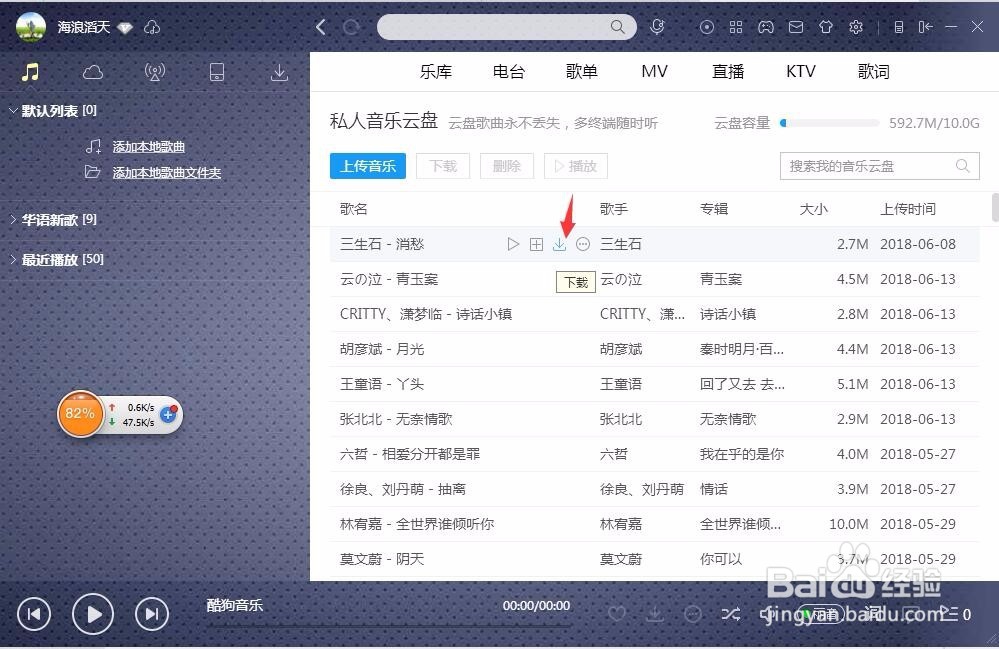Open the skins/themes shirt icon
The width and height of the screenshot is (999, 649).
pyautogui.click(x=826, y=27)
